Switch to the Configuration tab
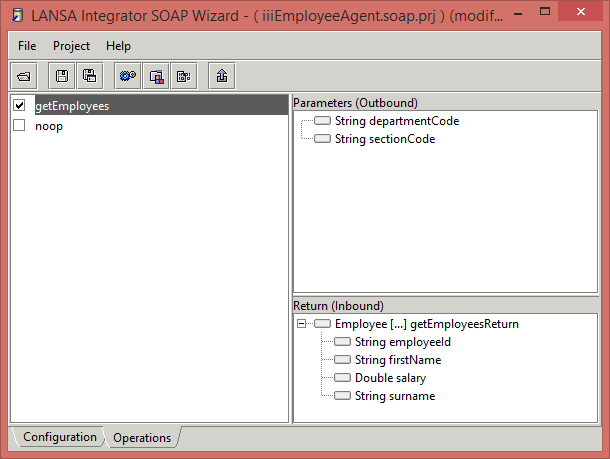The width and height of the screenshot is (610, 459). pyautogui.click(x=60, y=437)
